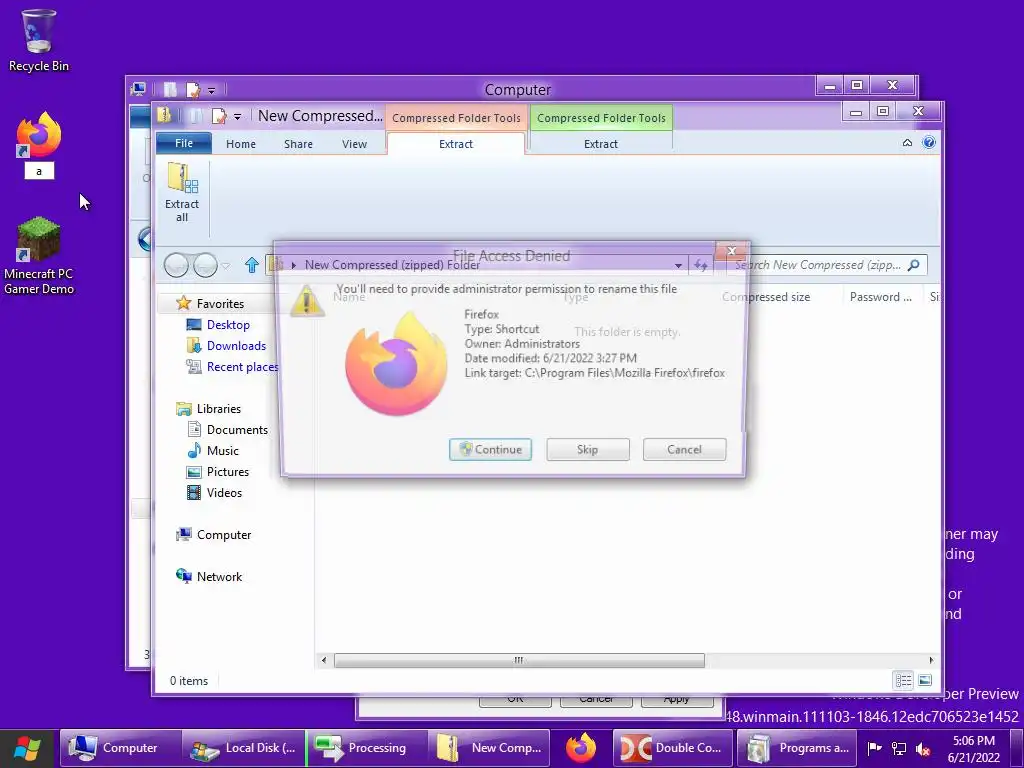
Task: Click the Up arrow in the navigation bar
Action: (252, 265)
